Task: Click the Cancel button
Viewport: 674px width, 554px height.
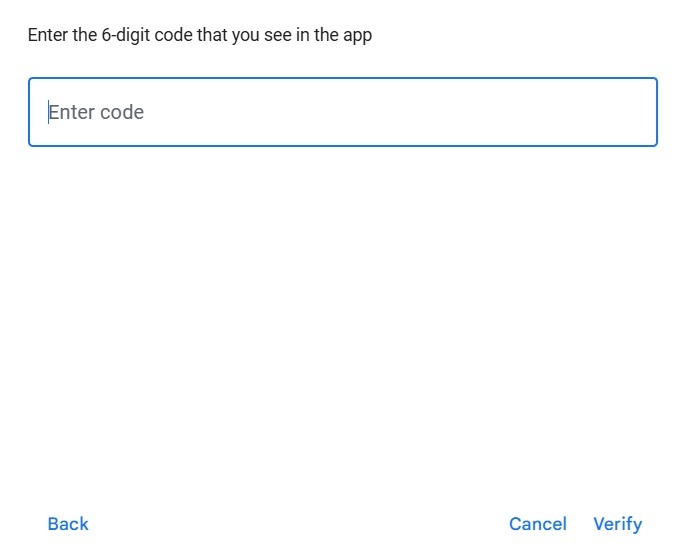Action: (x=537, y=524)
